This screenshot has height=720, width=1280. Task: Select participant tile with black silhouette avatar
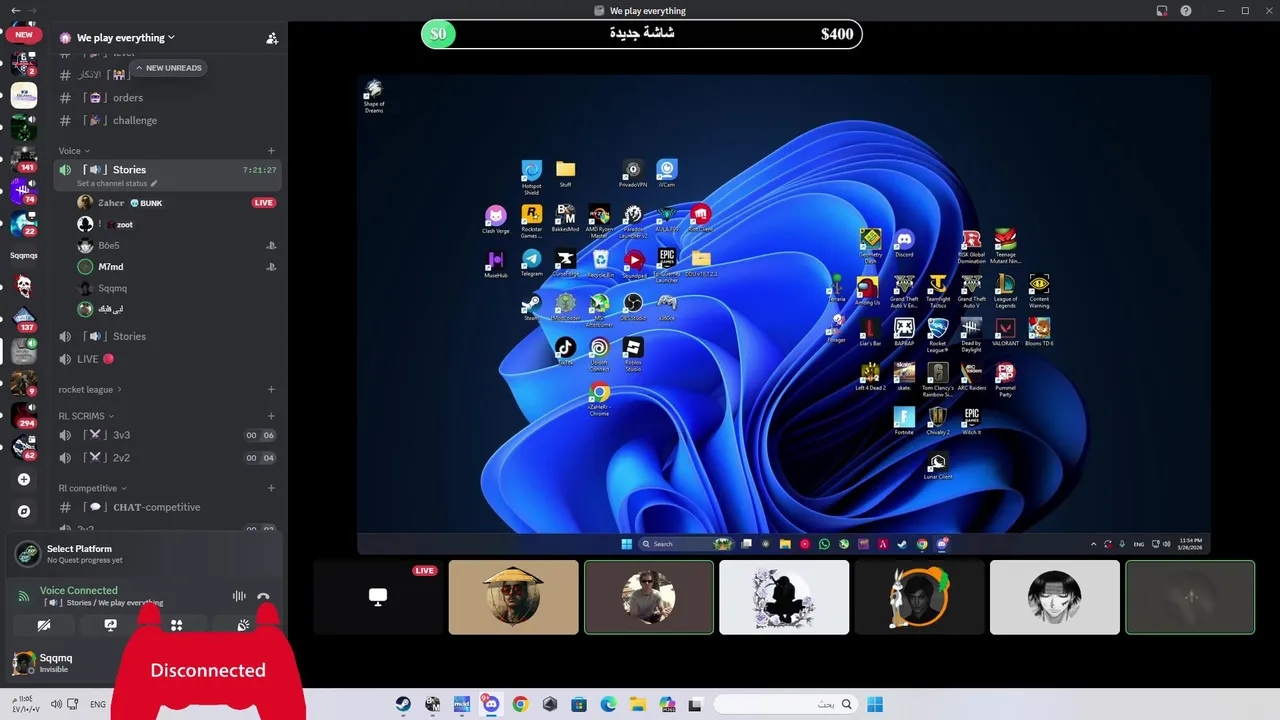(x=784, y=597)
